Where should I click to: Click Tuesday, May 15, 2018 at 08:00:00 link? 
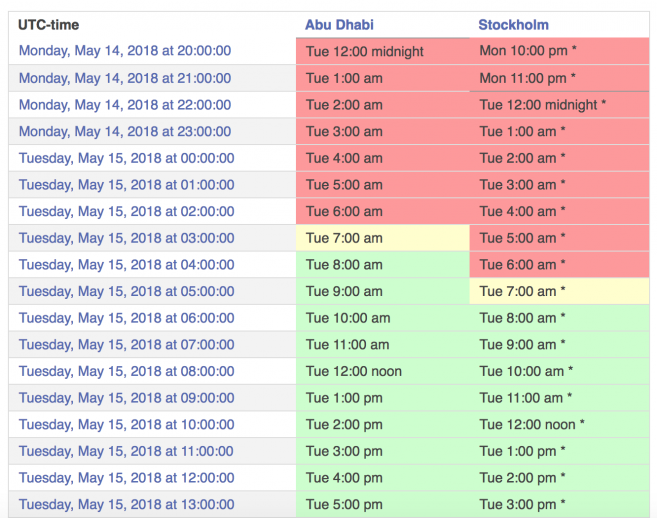coord(126,371)
